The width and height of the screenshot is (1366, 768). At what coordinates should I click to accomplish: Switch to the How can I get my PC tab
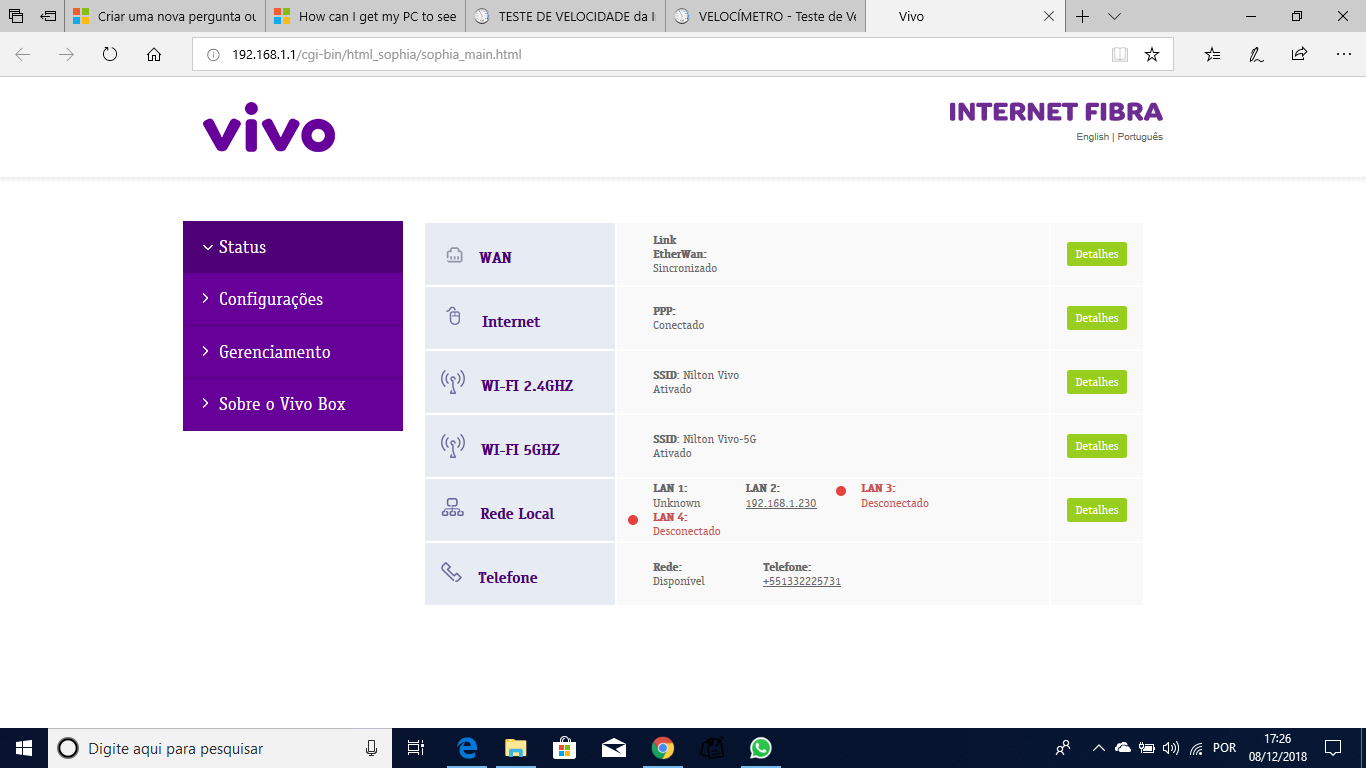[365, 16]
